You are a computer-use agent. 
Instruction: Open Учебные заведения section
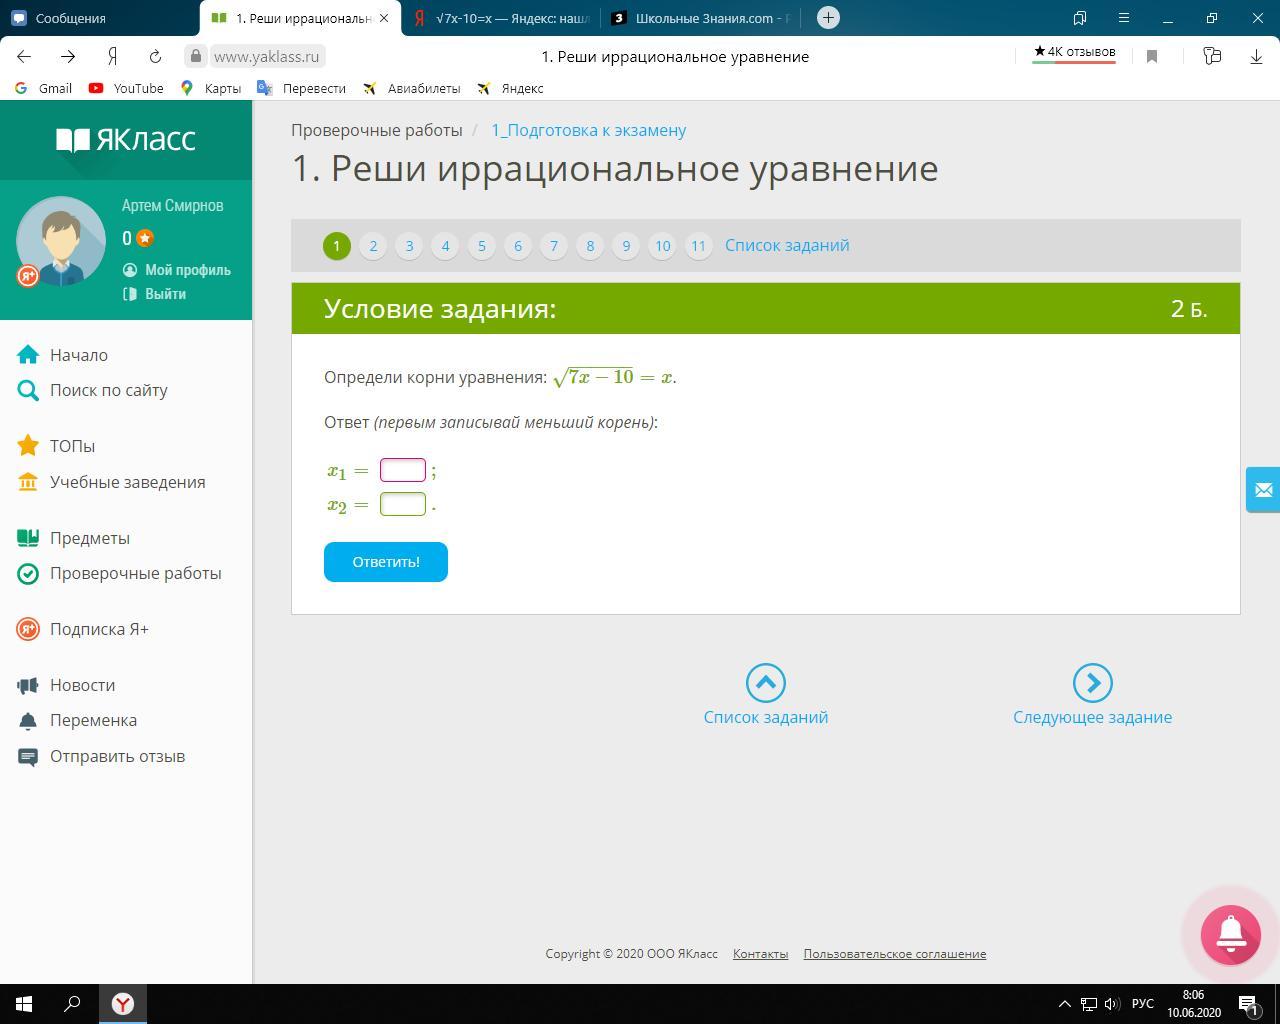128,482
